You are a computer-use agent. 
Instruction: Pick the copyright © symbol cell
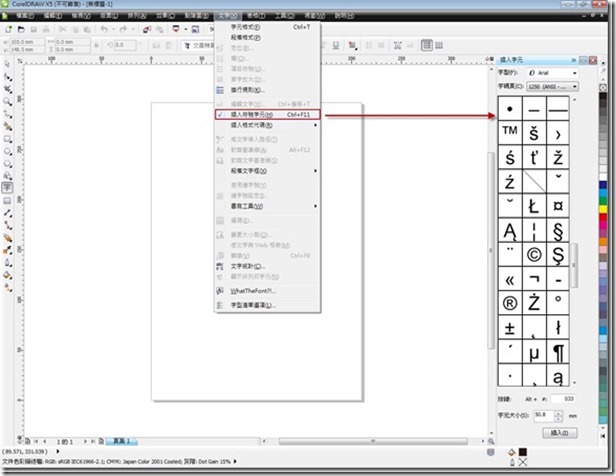[x=534, y=254]
